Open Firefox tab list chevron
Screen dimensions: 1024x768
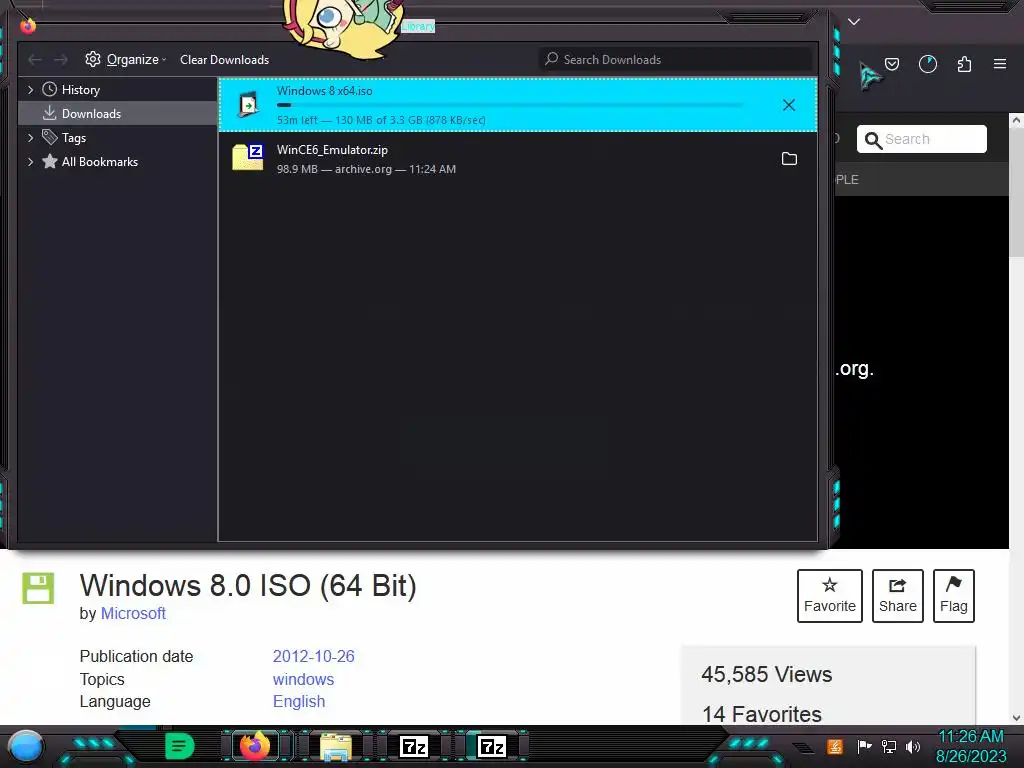click(x=854, y=22)
